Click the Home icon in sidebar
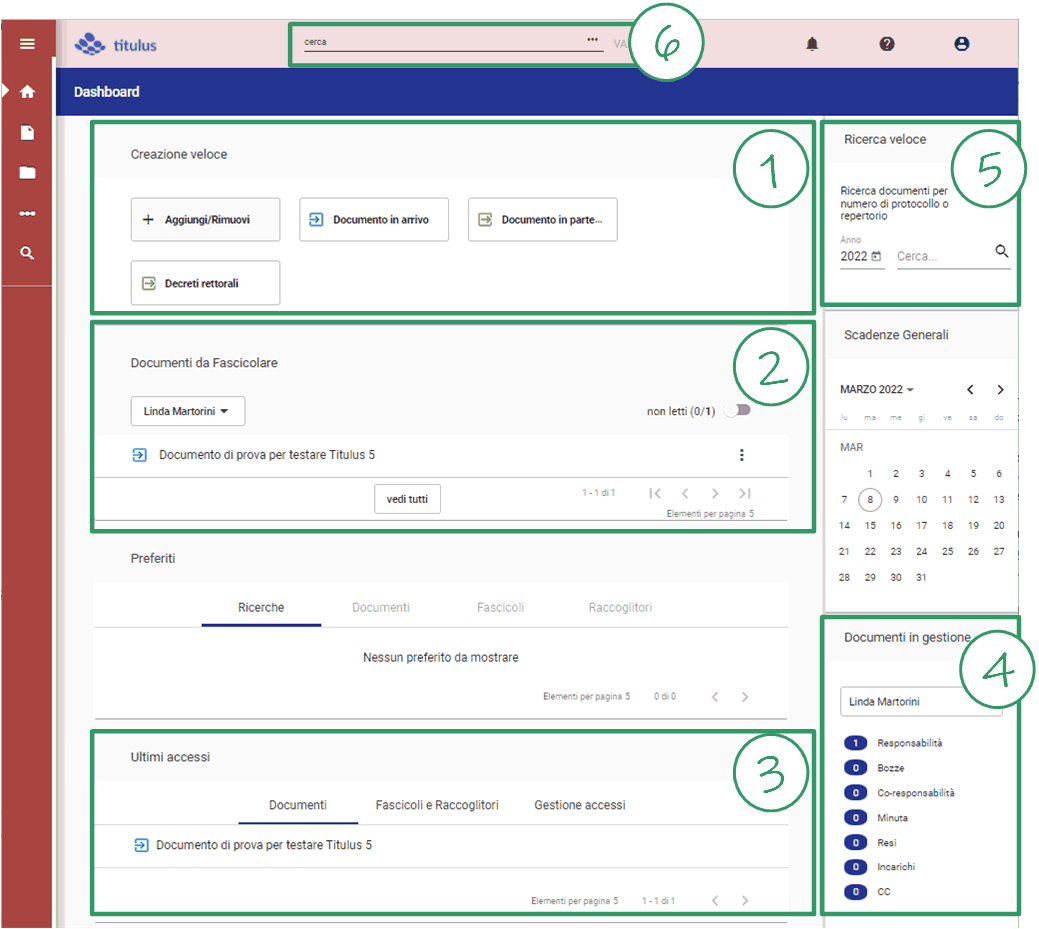Viewport: 1039px width, 929px height. tap(27, 92)
